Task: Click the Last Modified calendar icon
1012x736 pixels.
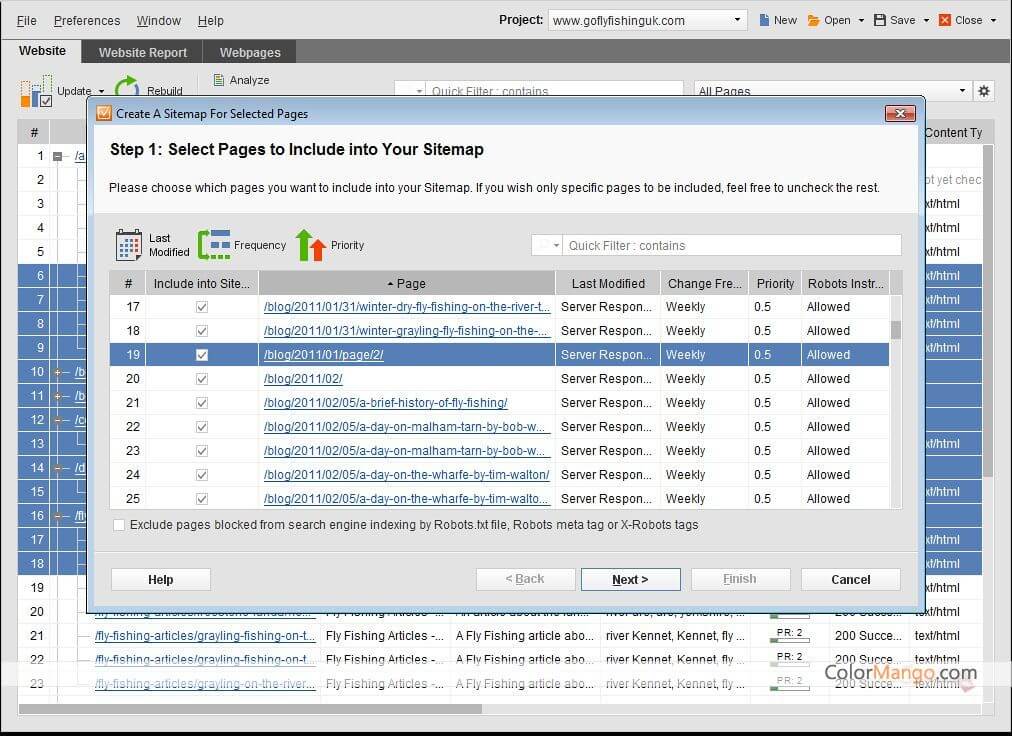Action: [x=129, y=245]
